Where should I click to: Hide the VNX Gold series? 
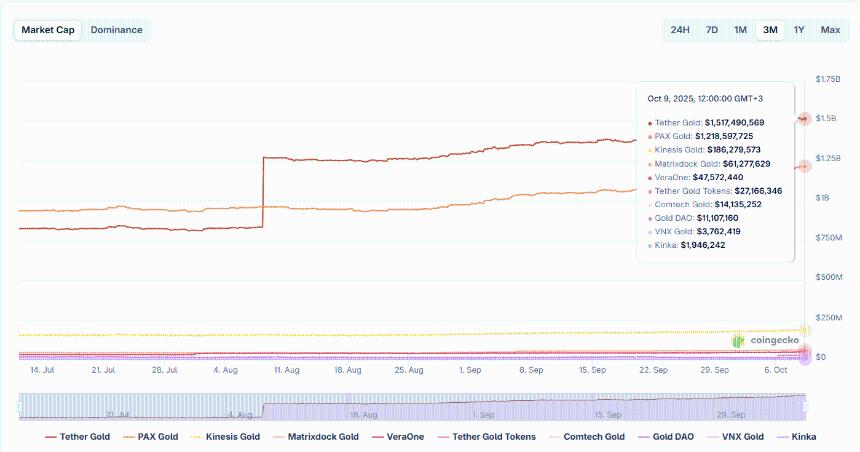click(x=735, y=437)
